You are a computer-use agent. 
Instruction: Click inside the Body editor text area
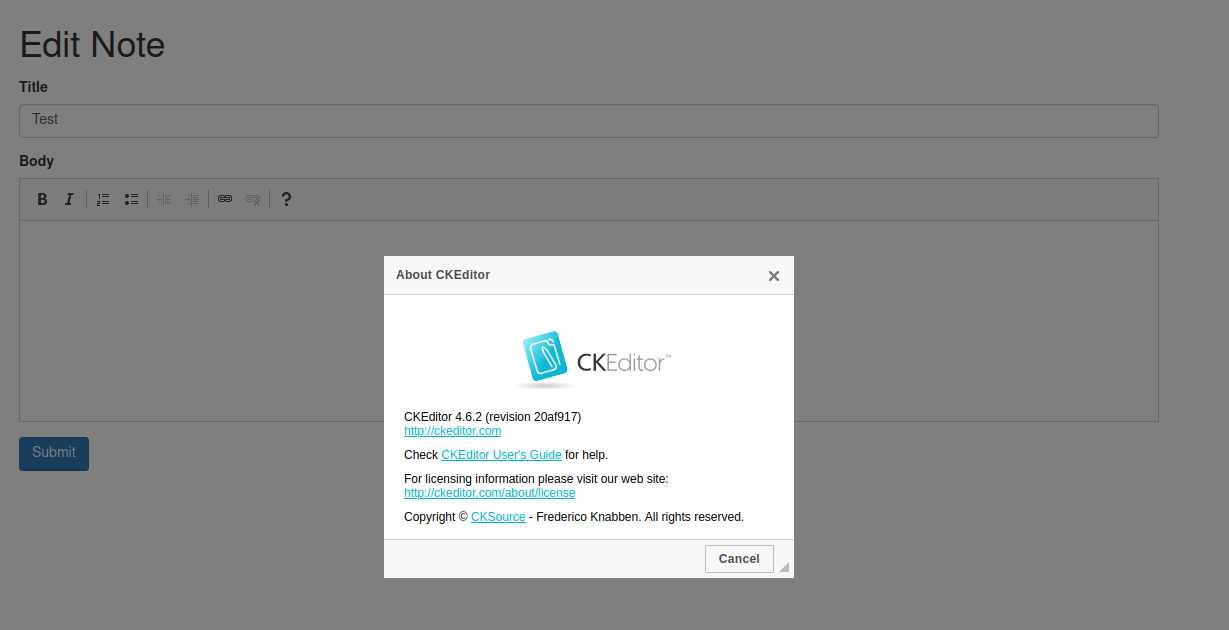coord(200,320)
